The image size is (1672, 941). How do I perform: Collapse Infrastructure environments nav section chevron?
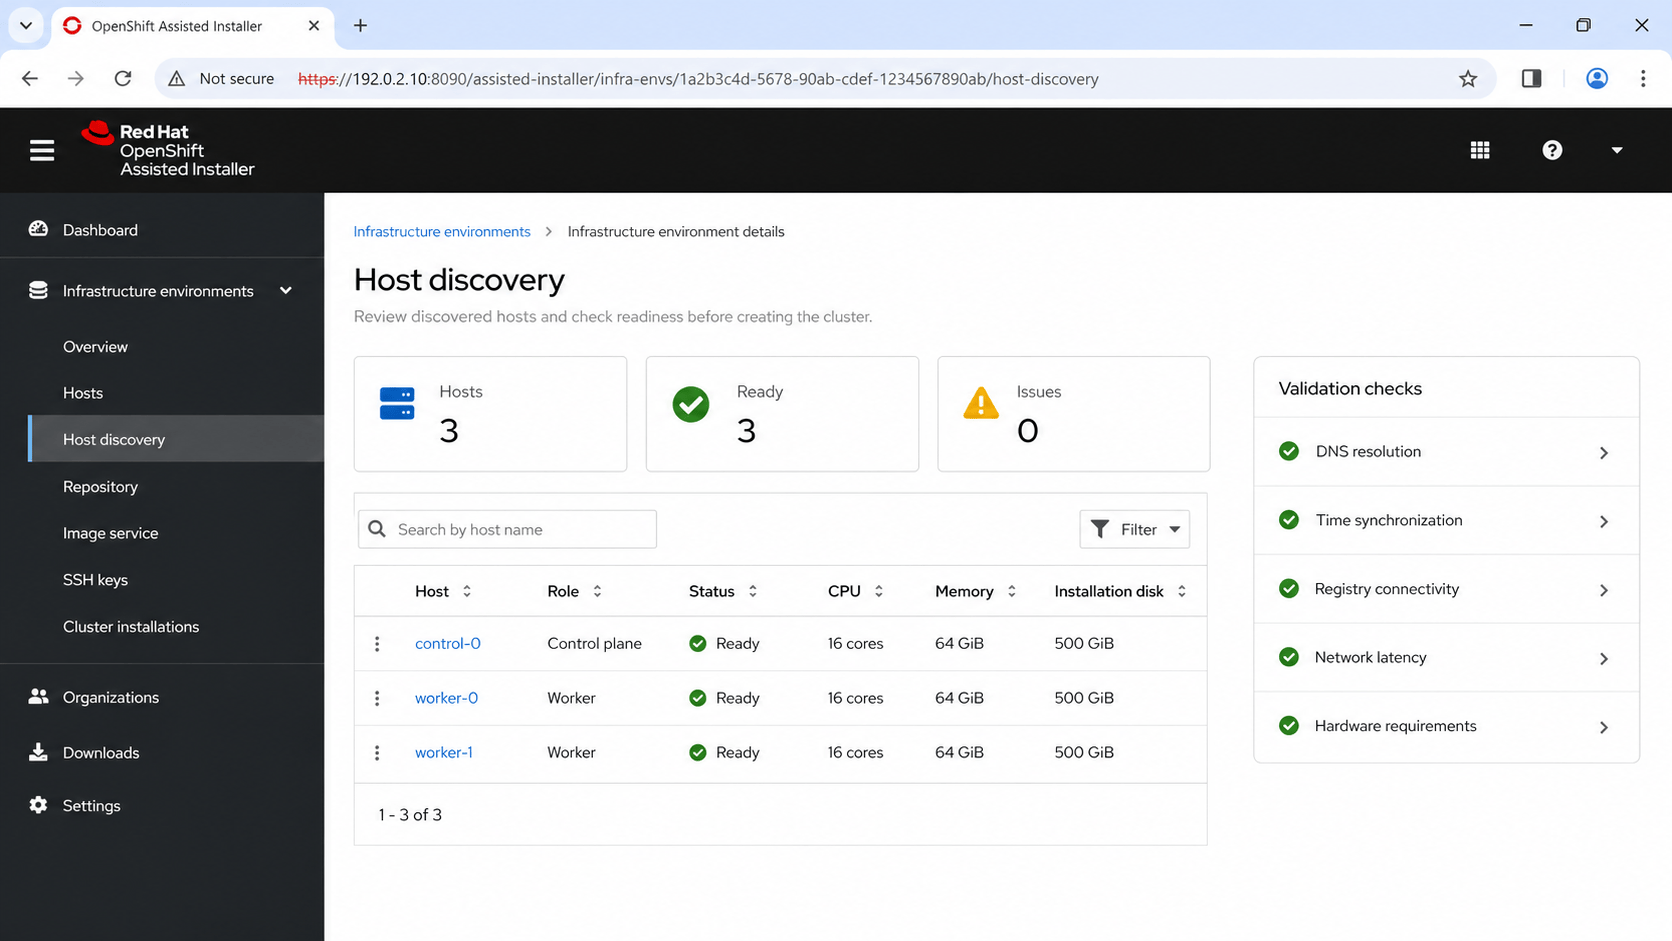286,290
